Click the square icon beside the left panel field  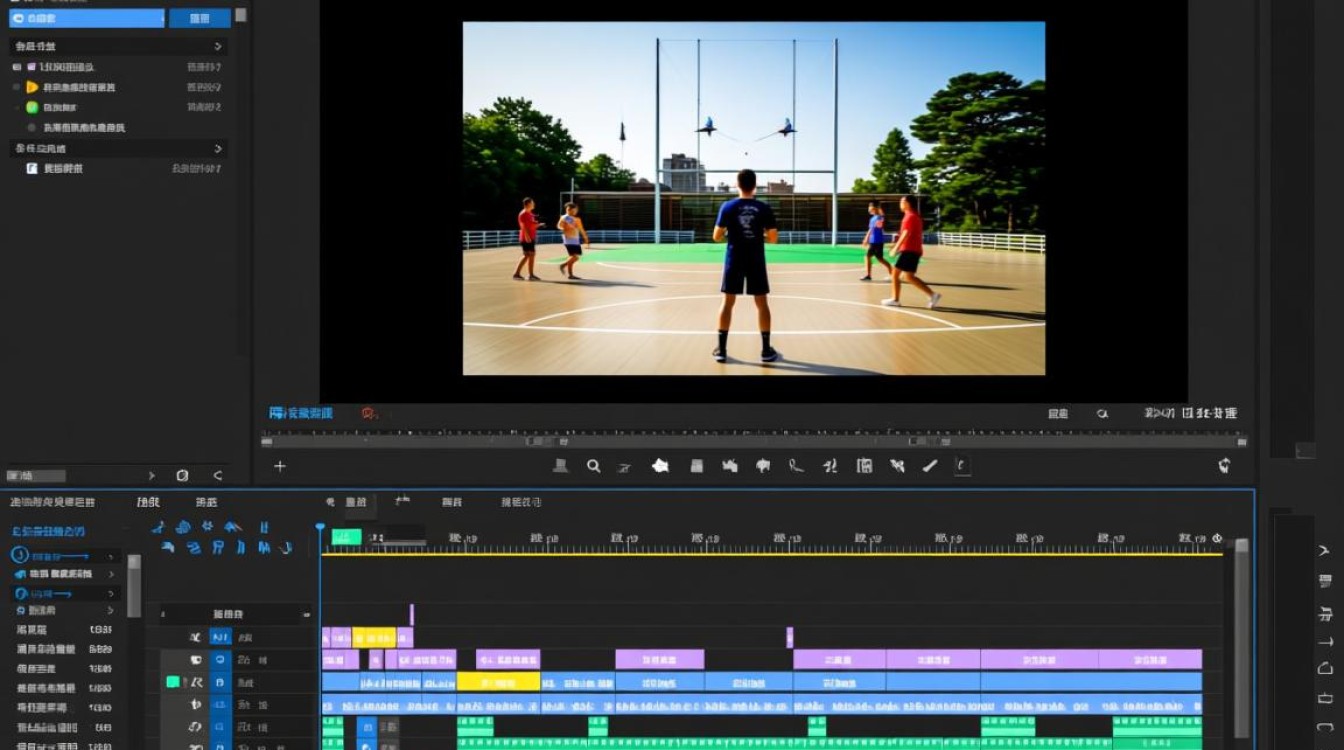tap(182, 476)
